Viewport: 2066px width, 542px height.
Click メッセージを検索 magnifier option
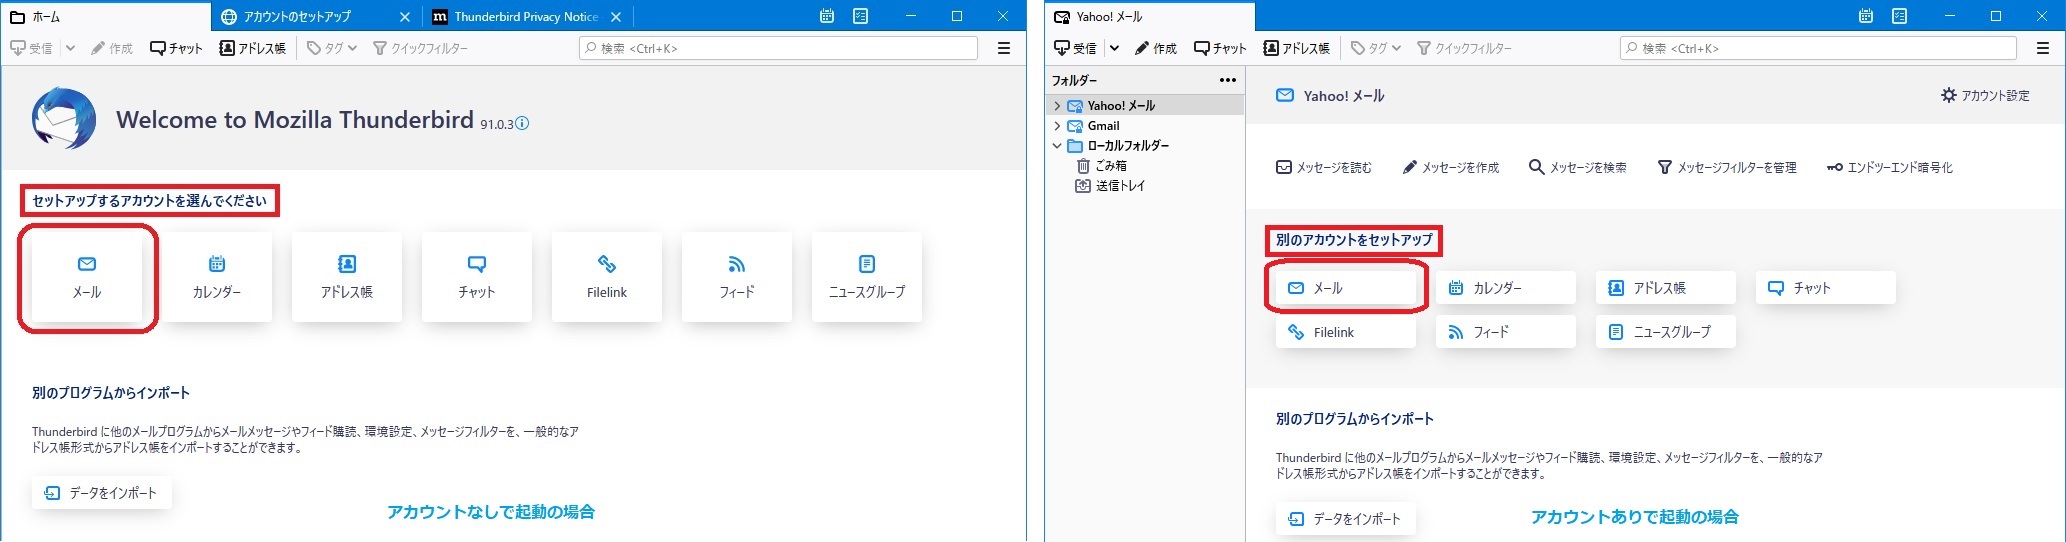tap(1577, 168)
